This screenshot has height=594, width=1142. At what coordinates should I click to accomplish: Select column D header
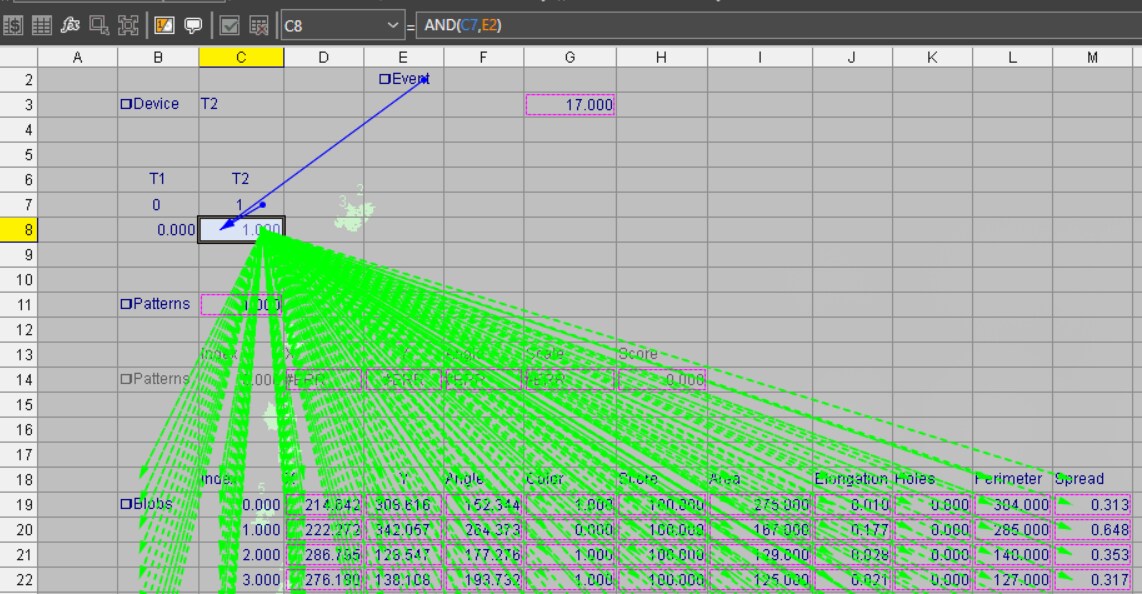[323, 58]
